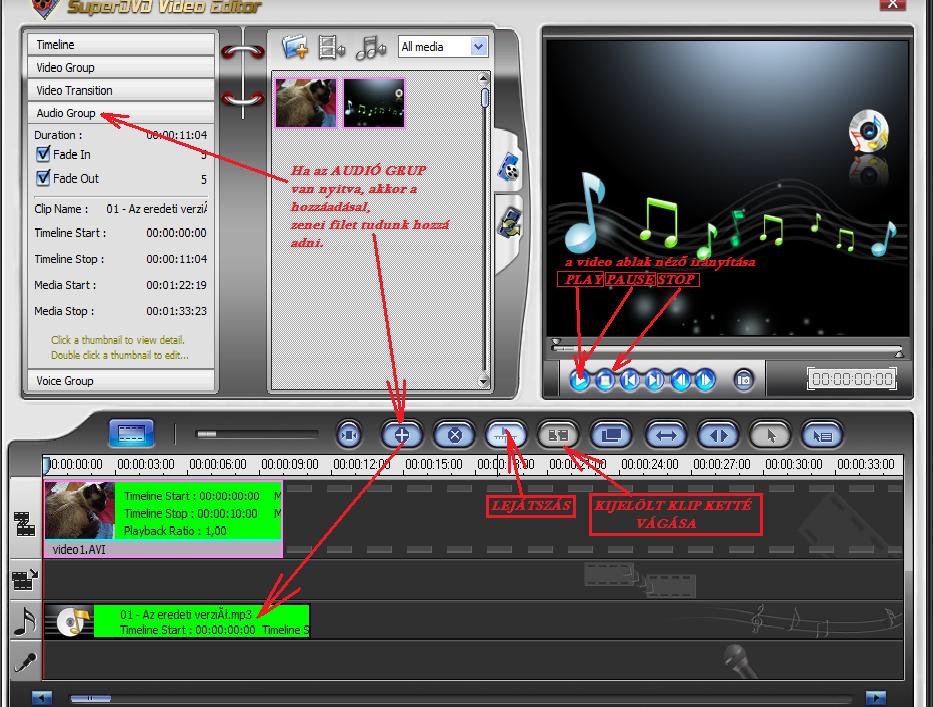Click the Media Stop value 00:01:33:23
The height and width of the screenshot is (707, 933).
[x=176, y=311]
